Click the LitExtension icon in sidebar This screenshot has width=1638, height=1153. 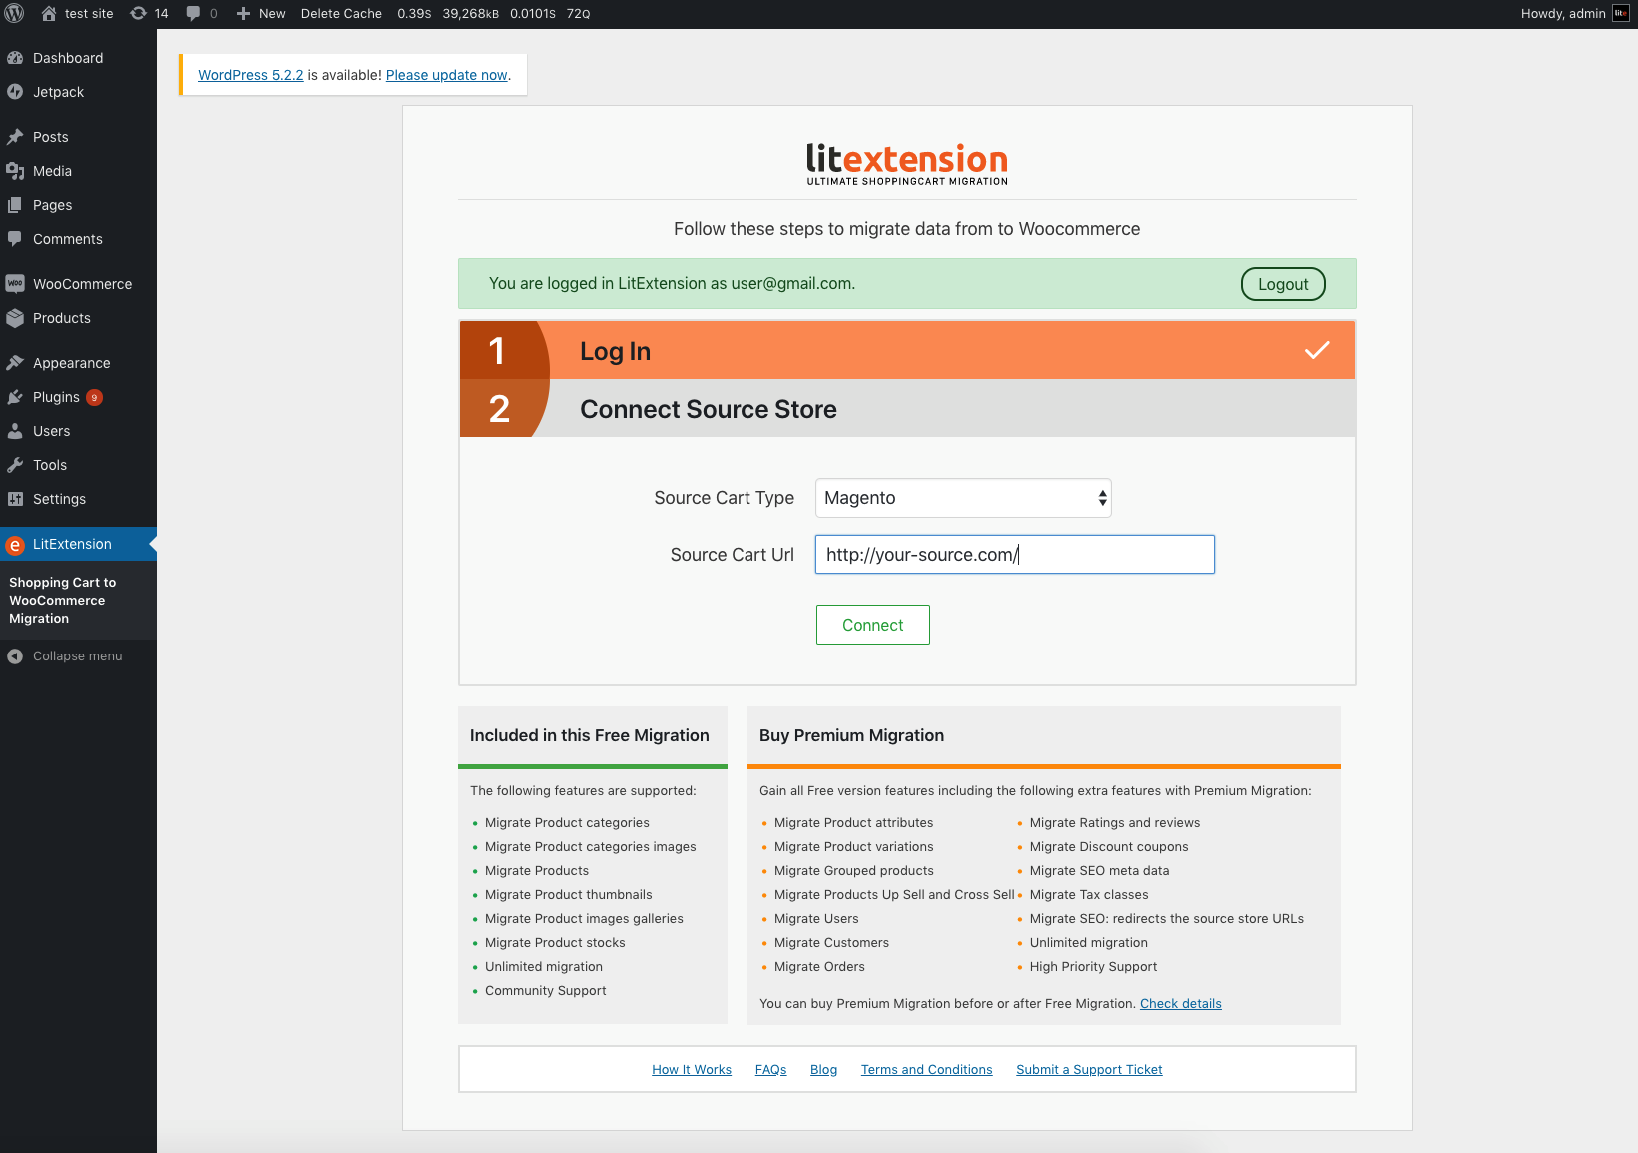tap(15, 545)
